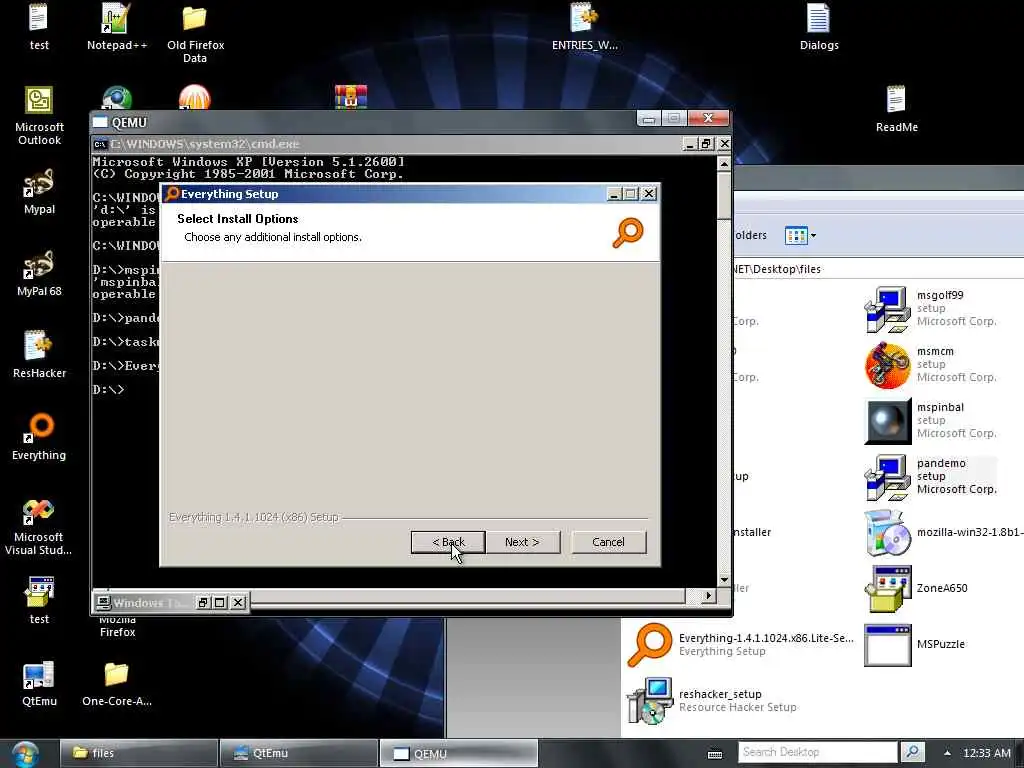Open the test text file desktop icon
The height and width of the screenshot is (768, 1024).
(x=39, y=27)
